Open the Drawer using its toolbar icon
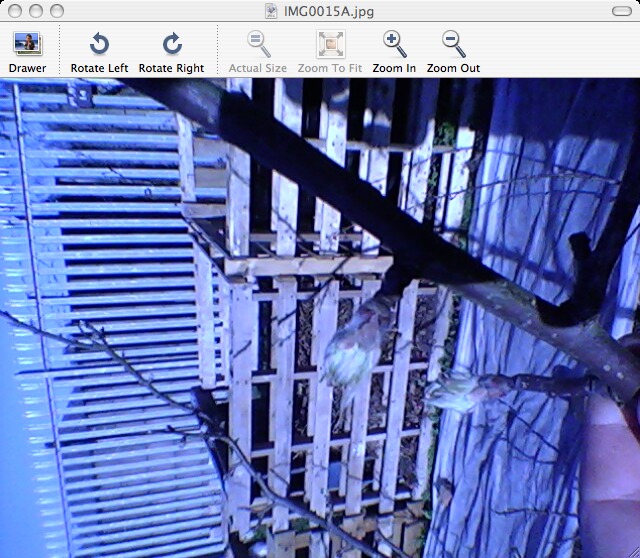The image size is (640, 558). coord(27,44)
